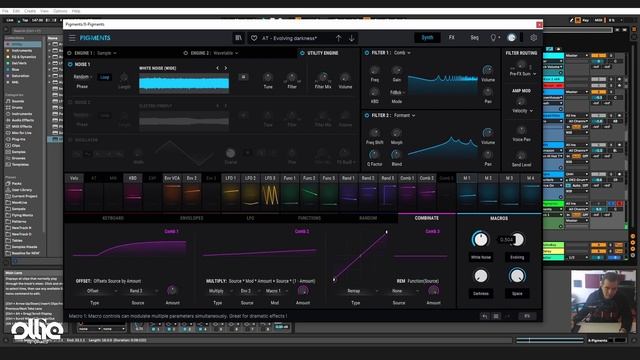
Task: Open the Pigments hamburger menu
Action: coord(72,38)
